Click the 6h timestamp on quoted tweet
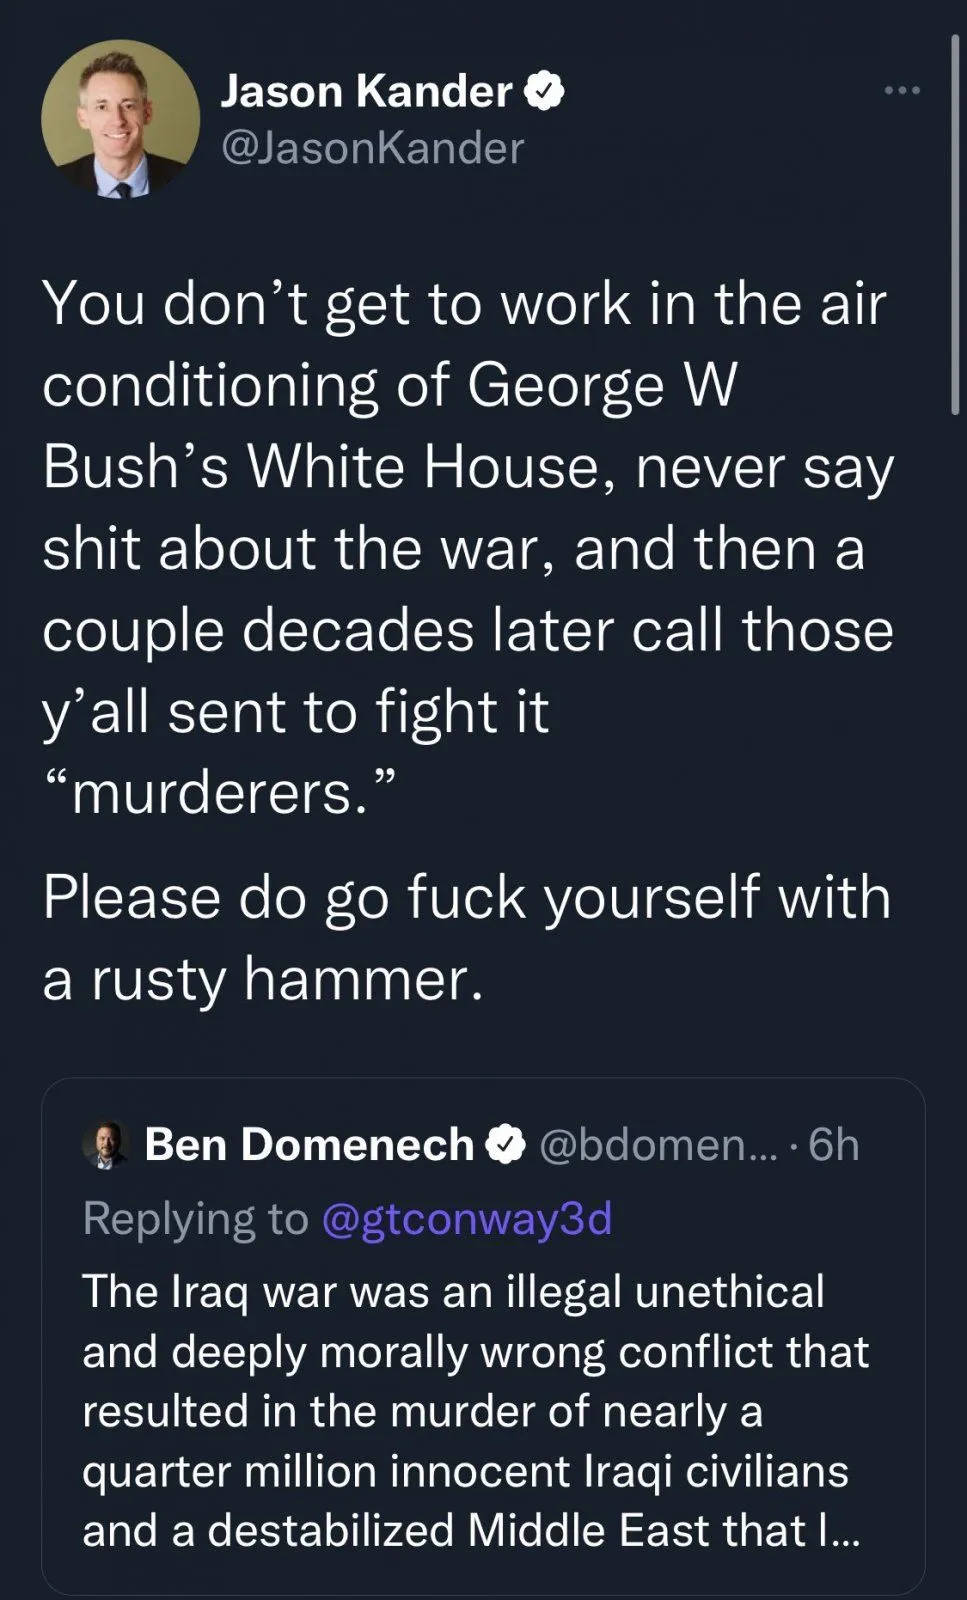The width and height of the screenshot is (967, 1600). (834, 1145)
